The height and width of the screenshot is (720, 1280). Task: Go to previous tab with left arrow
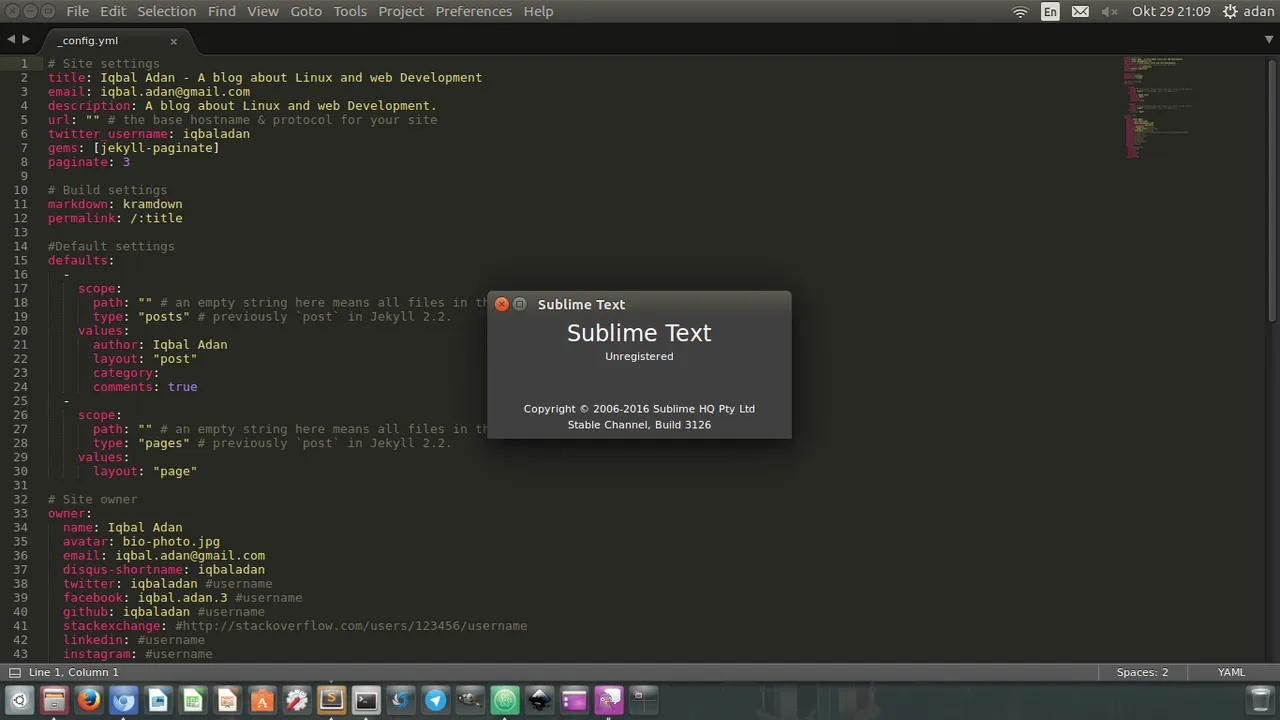click(x=11, y=40)
